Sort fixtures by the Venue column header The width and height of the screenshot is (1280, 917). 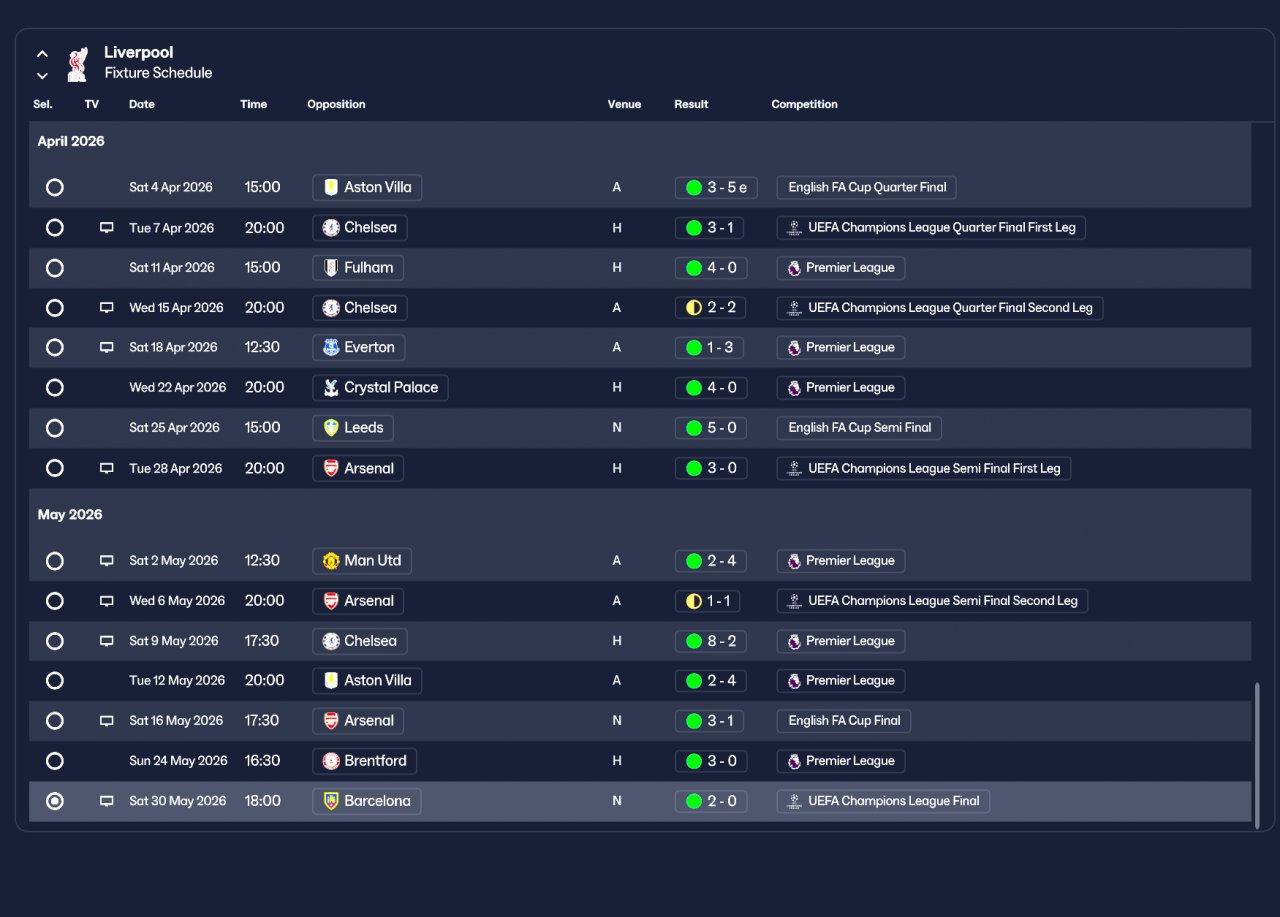(x=624, y=104)
